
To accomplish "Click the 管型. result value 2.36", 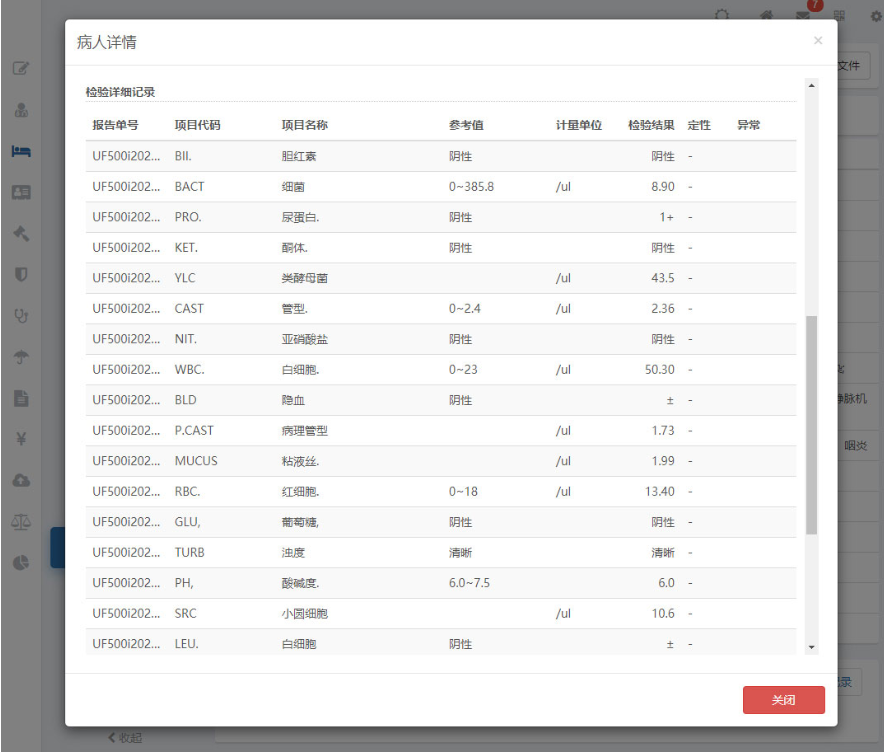I will 662,308.
